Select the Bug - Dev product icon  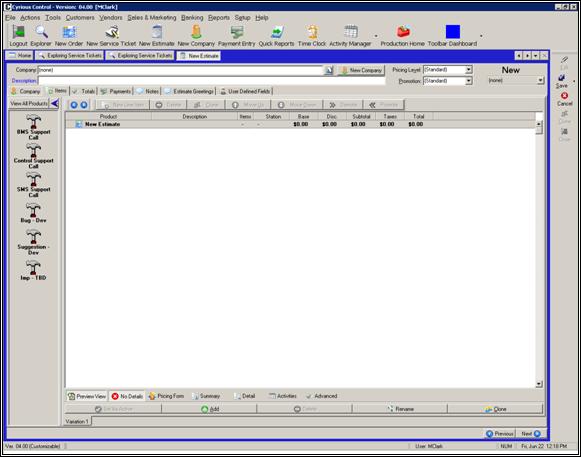pyautogui.click(x=33, y=213)
